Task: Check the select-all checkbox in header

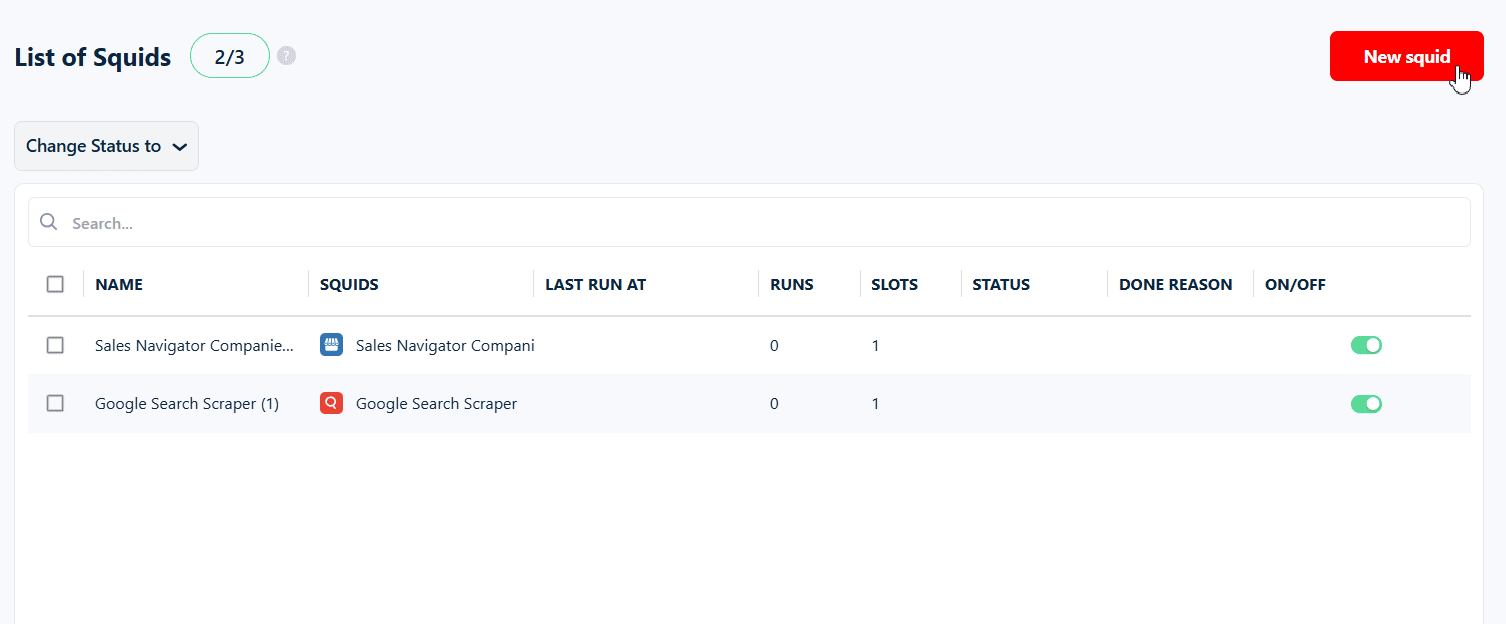Action: (55, 284)
